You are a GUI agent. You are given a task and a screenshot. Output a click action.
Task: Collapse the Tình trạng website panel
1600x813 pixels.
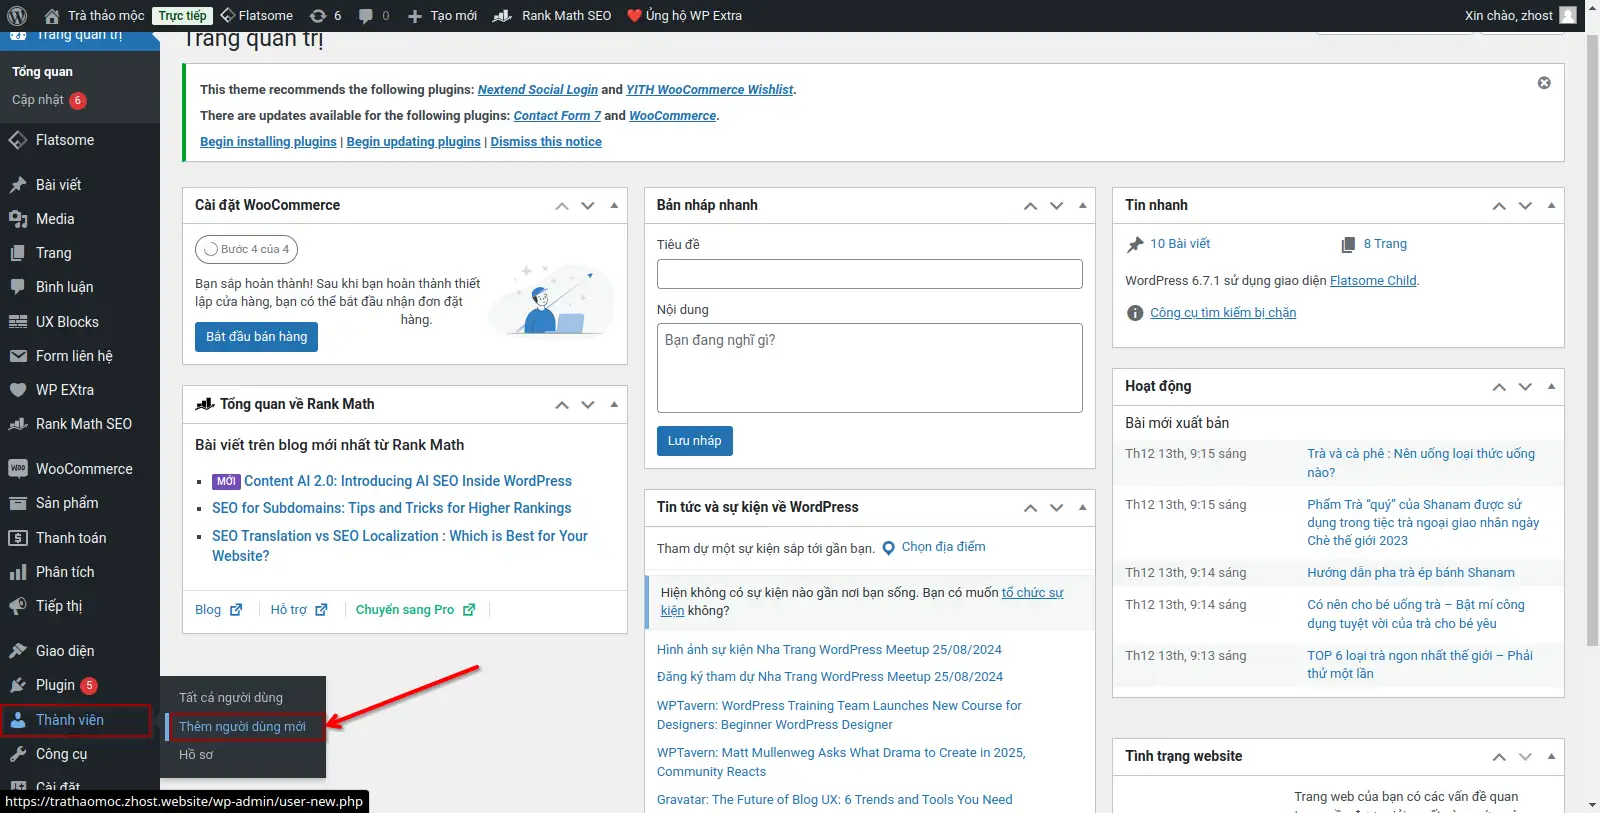click(x=1551, y=757)
